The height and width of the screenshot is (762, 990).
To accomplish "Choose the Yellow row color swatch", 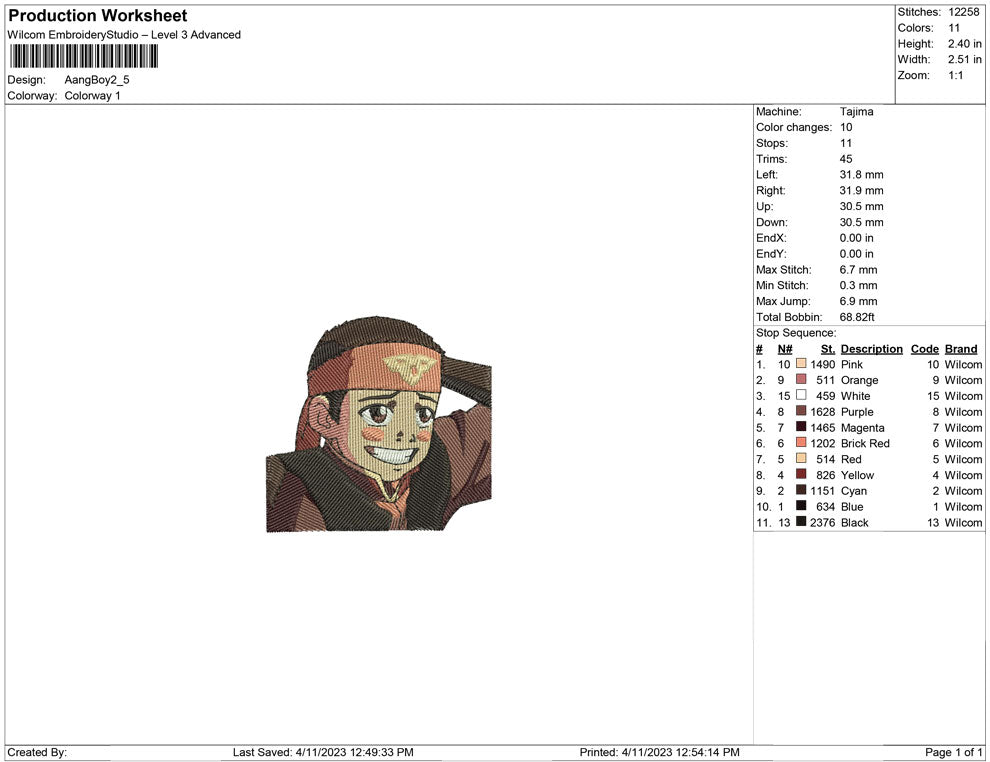I will tap(801, 474).
